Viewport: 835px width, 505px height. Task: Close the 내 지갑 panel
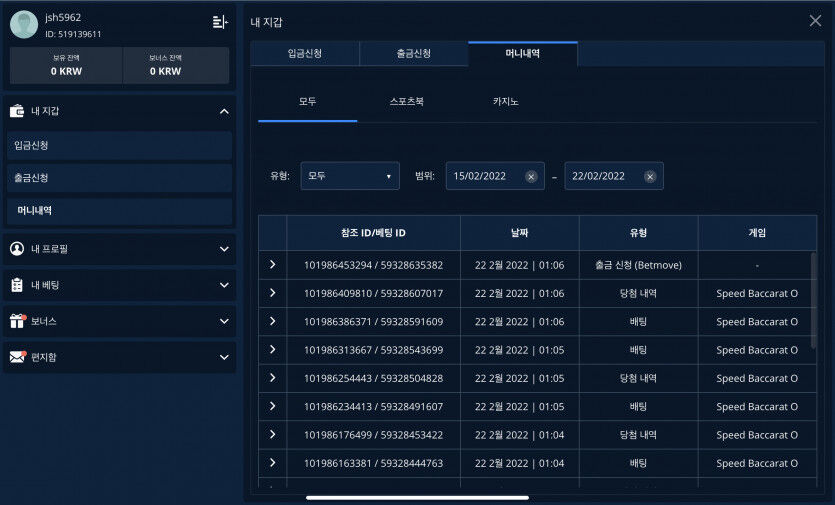pyautogui.click(x=815, y=21)
